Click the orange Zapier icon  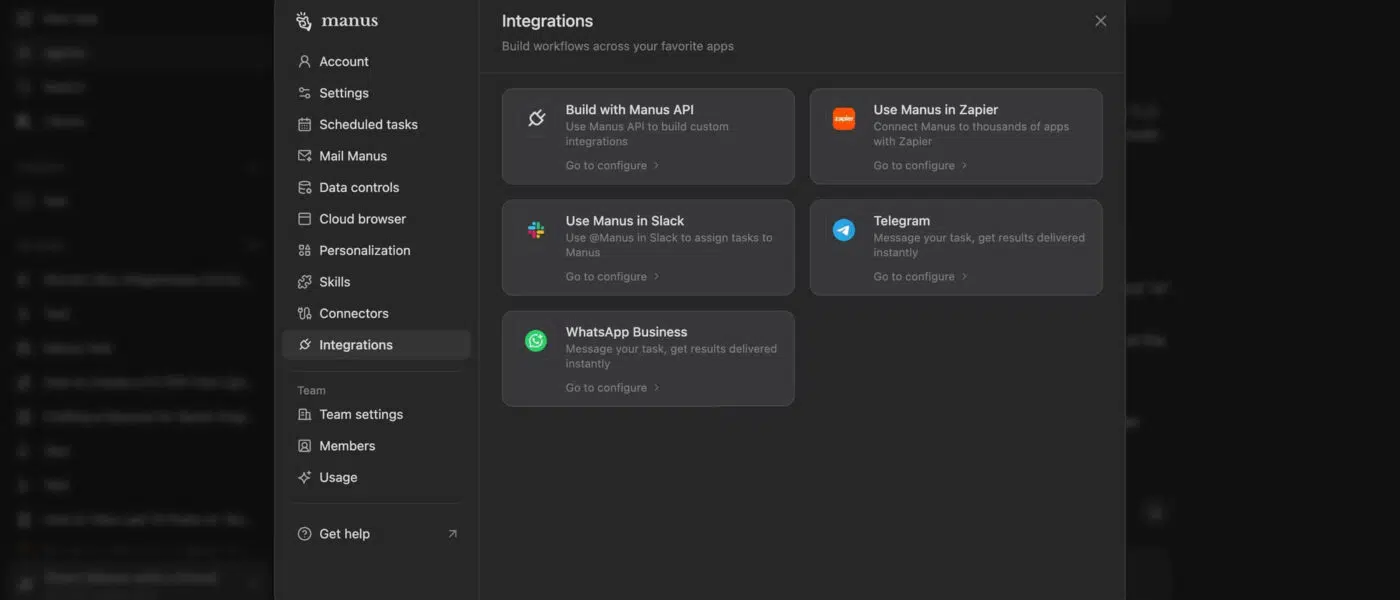click(x=843, y=117)
